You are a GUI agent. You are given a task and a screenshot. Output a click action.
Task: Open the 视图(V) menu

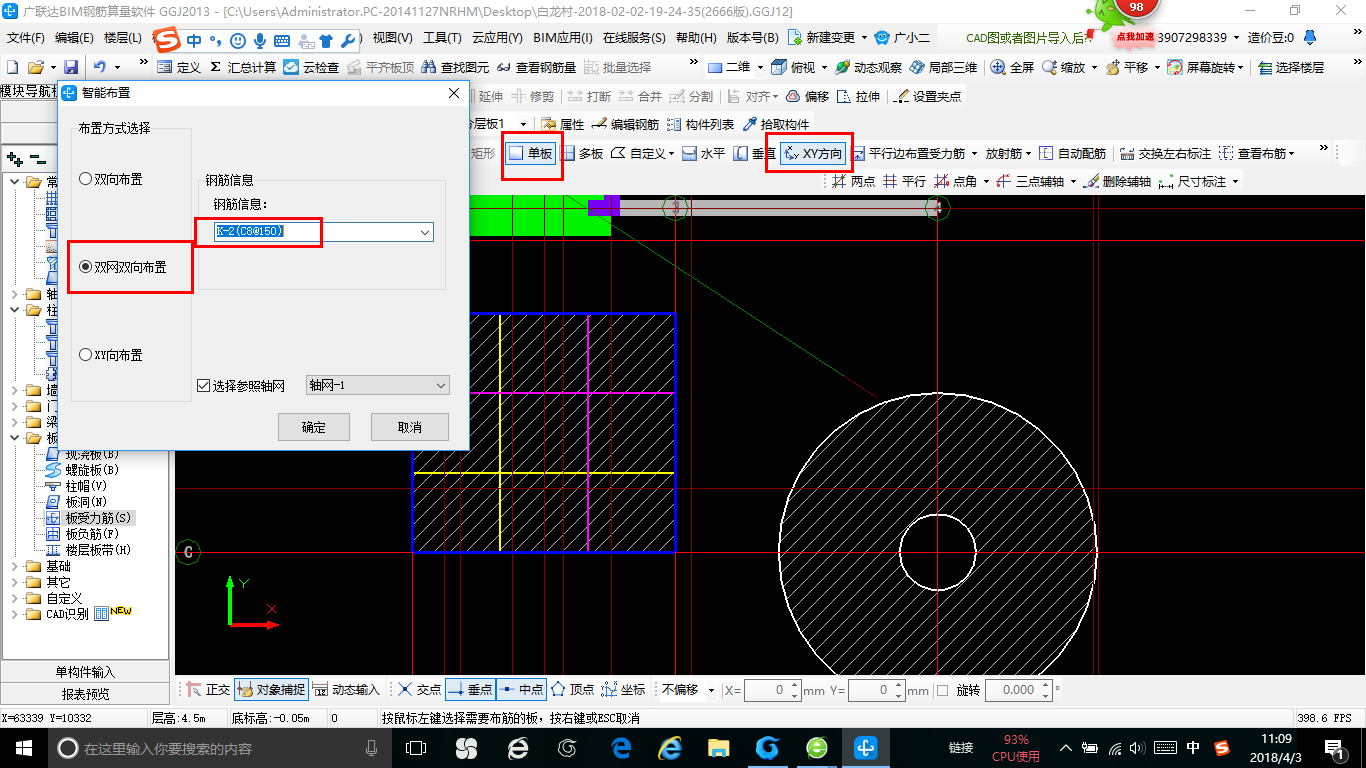(392, 38)
